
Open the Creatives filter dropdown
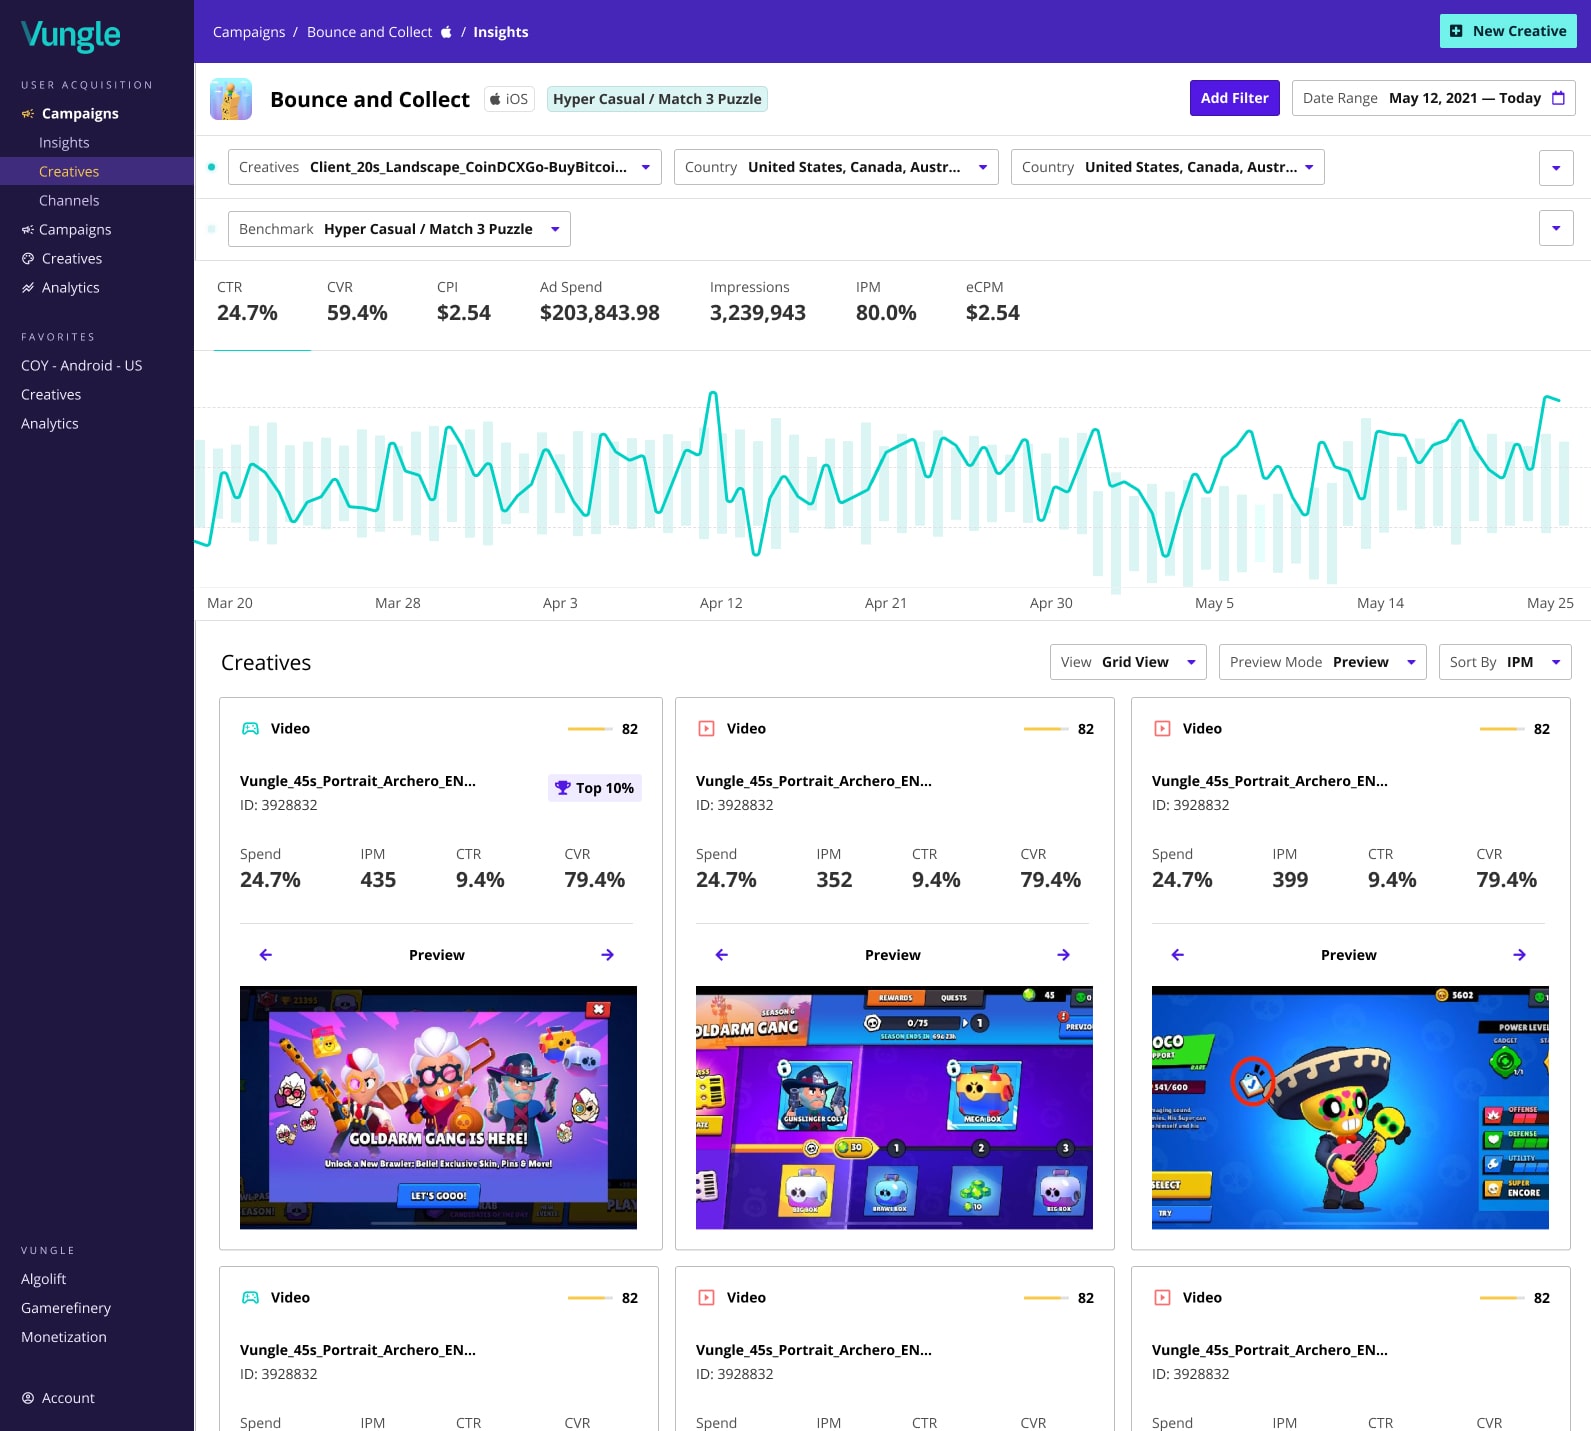(x=445, y=167)
